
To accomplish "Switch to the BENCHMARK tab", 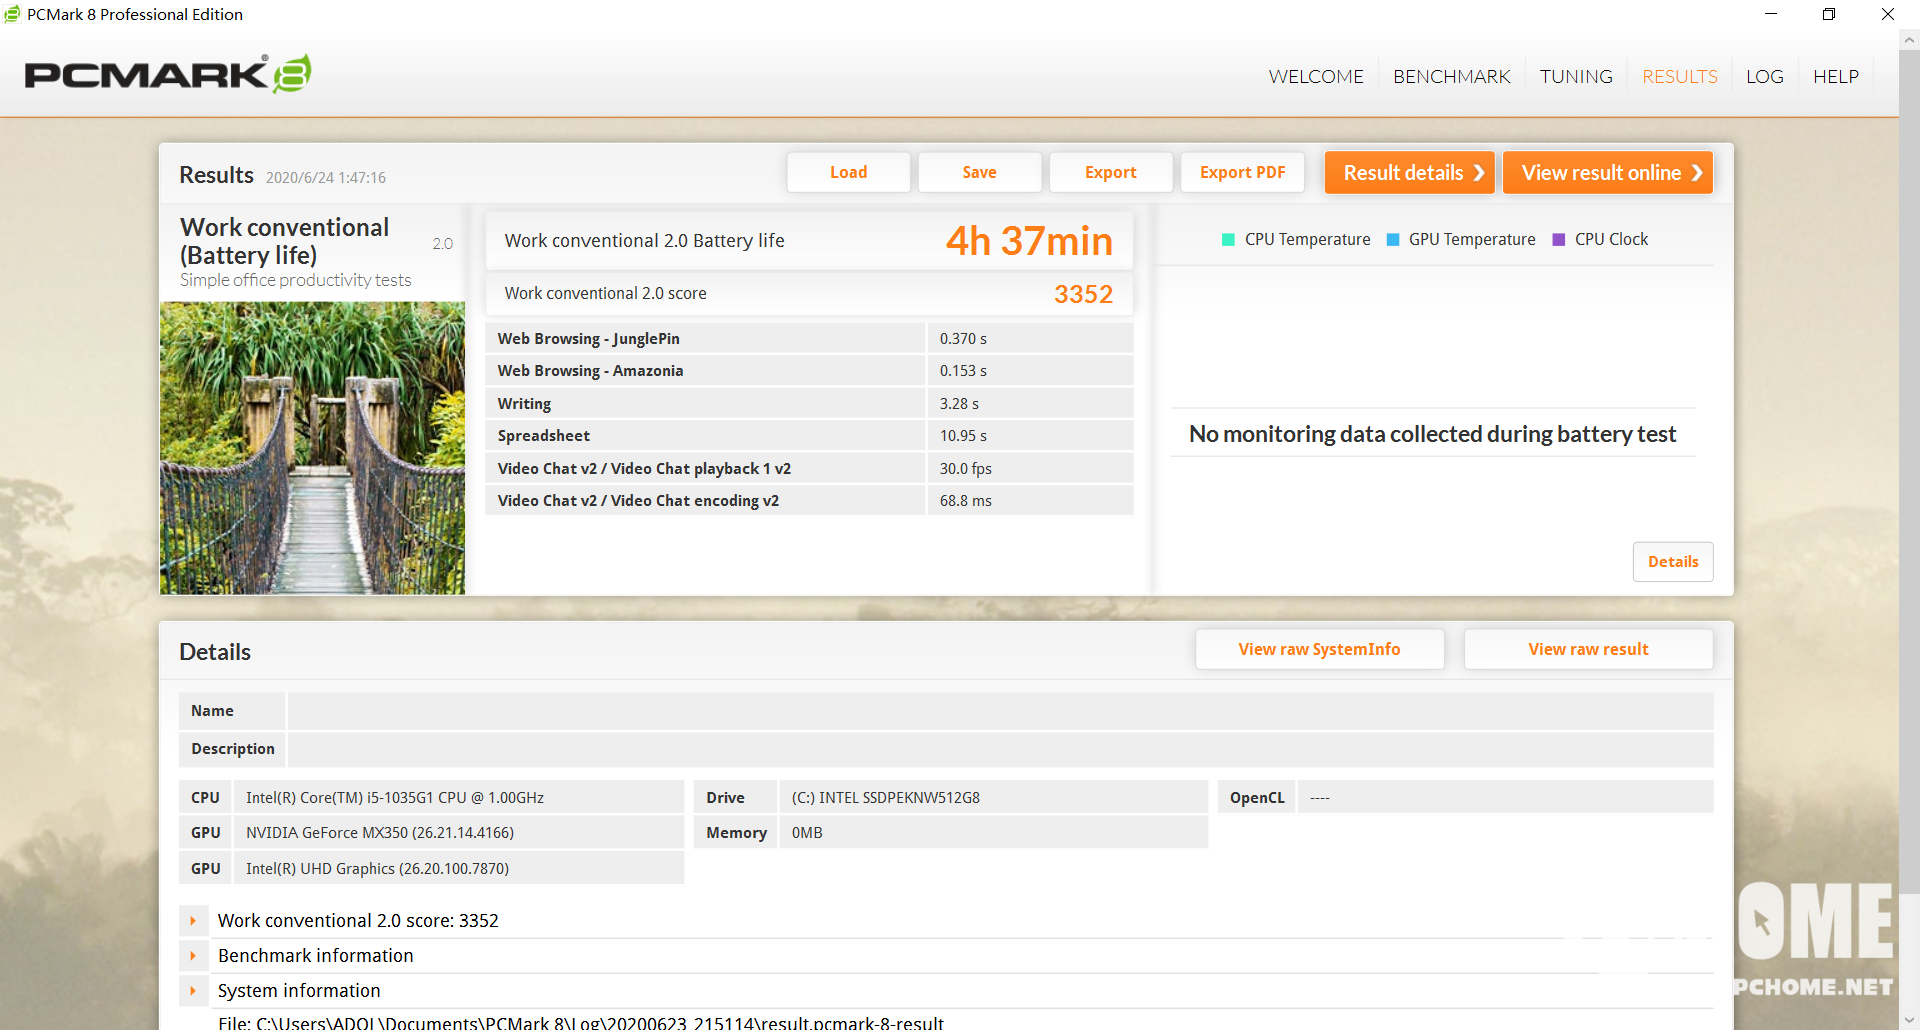I will 1451,77.
